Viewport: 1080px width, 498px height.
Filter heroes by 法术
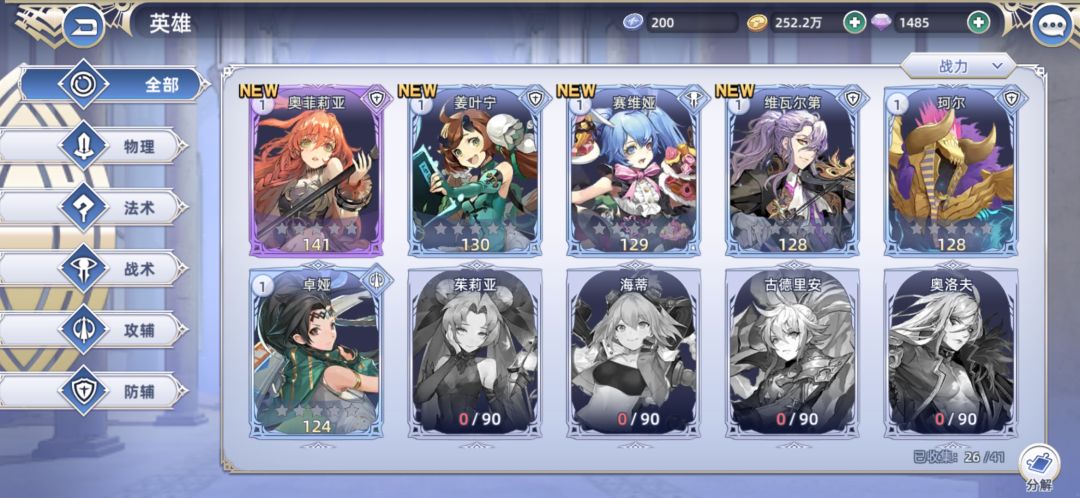point(94,207)
